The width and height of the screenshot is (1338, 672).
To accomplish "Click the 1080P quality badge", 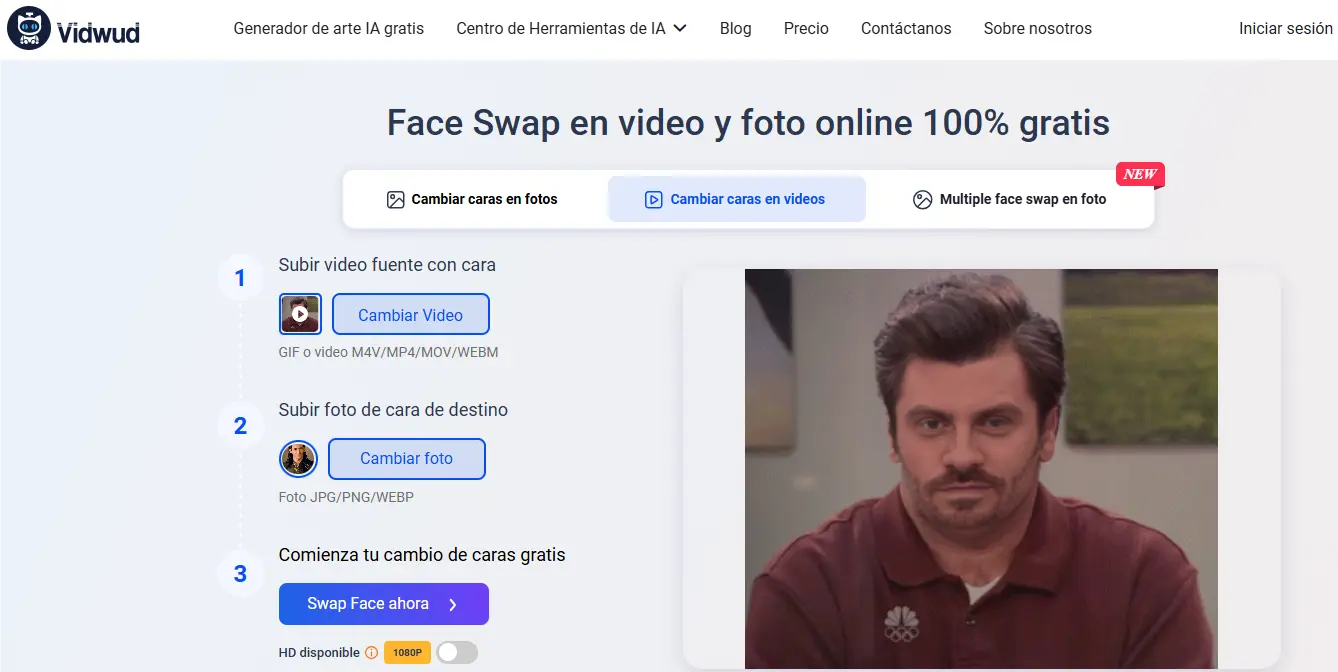I will click(406, 652).
